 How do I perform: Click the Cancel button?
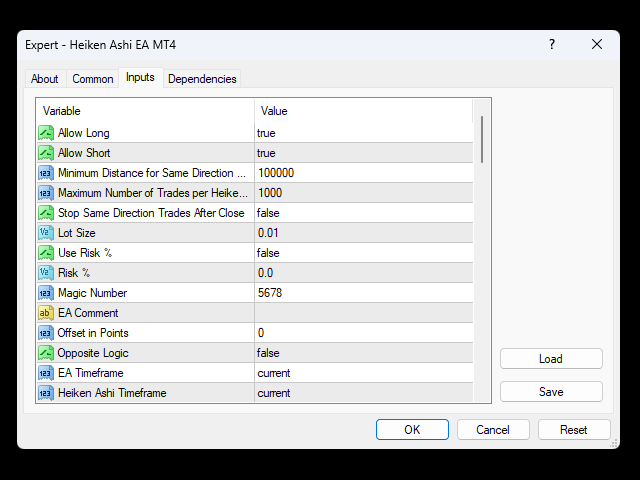493,429
